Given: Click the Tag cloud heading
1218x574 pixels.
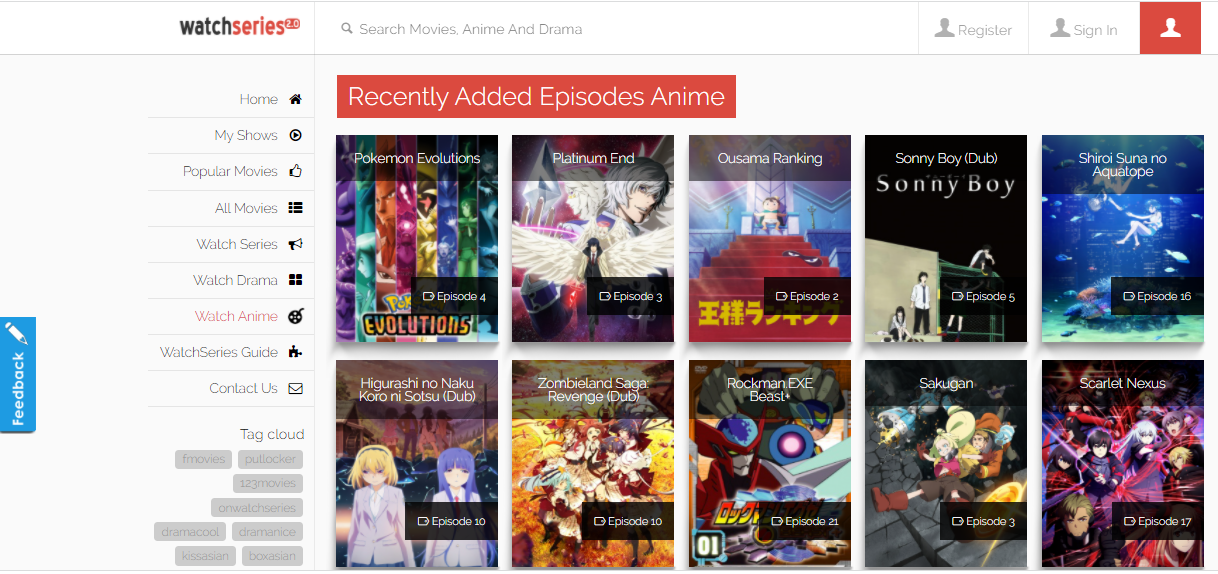Looking at the screenshot, I should 272,434.
